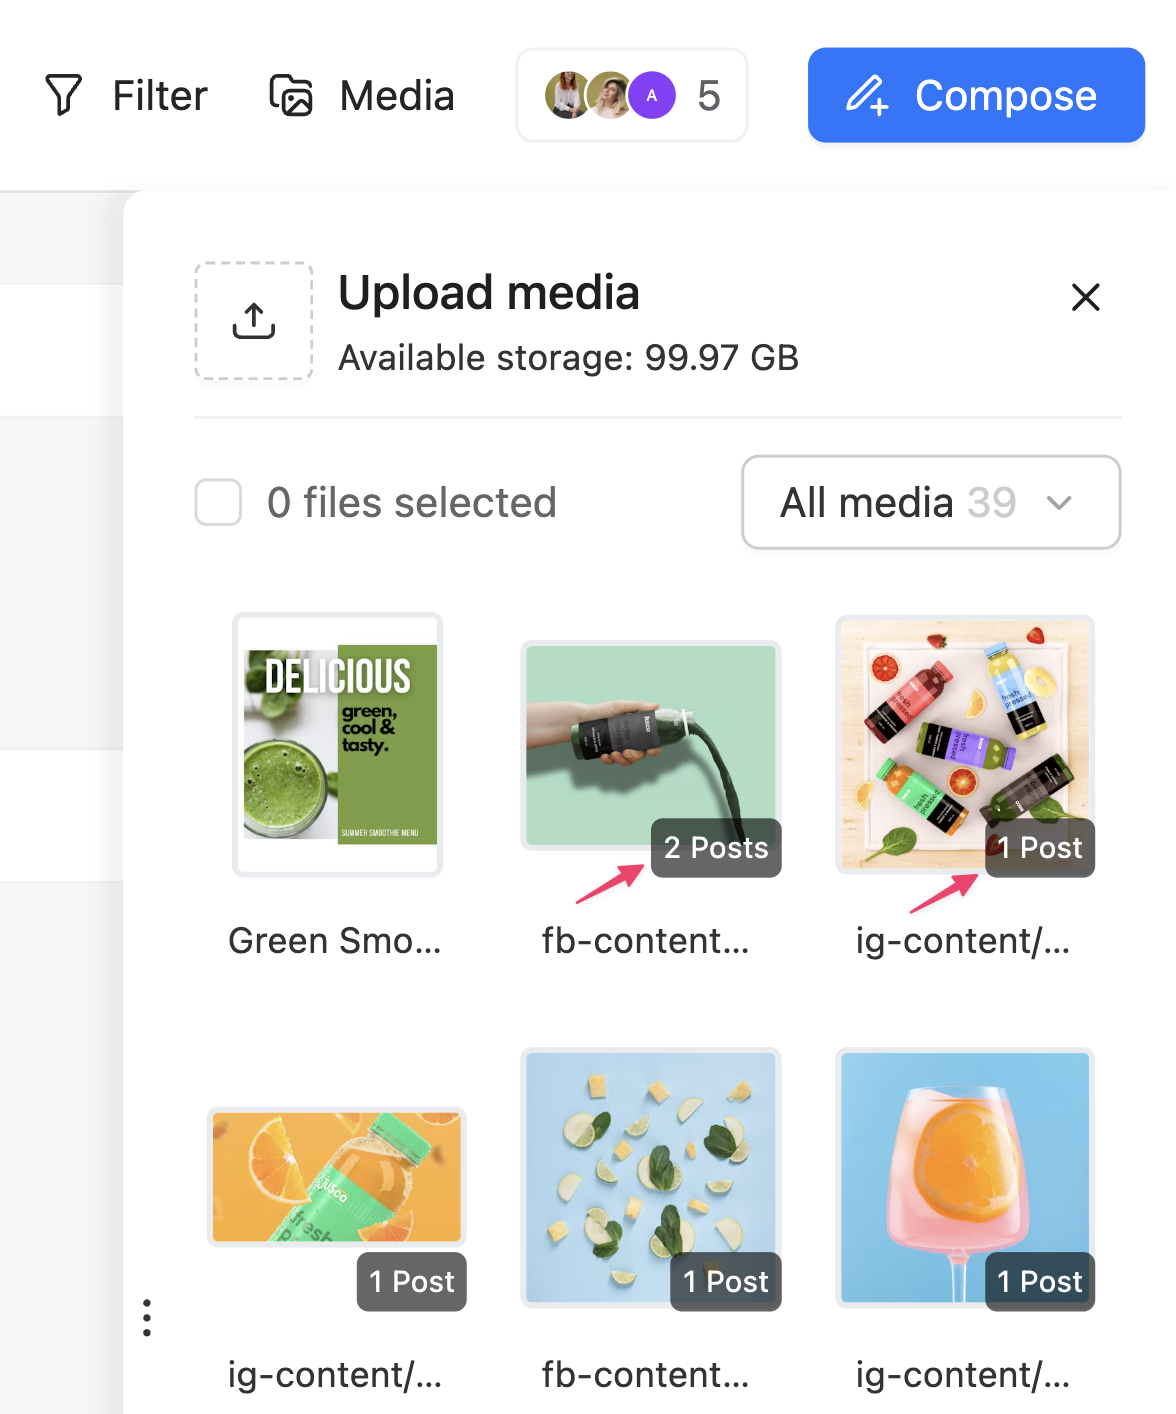Toggle the select all files checkbox
Screen dimensions: 1176x1414
[218, 502]
